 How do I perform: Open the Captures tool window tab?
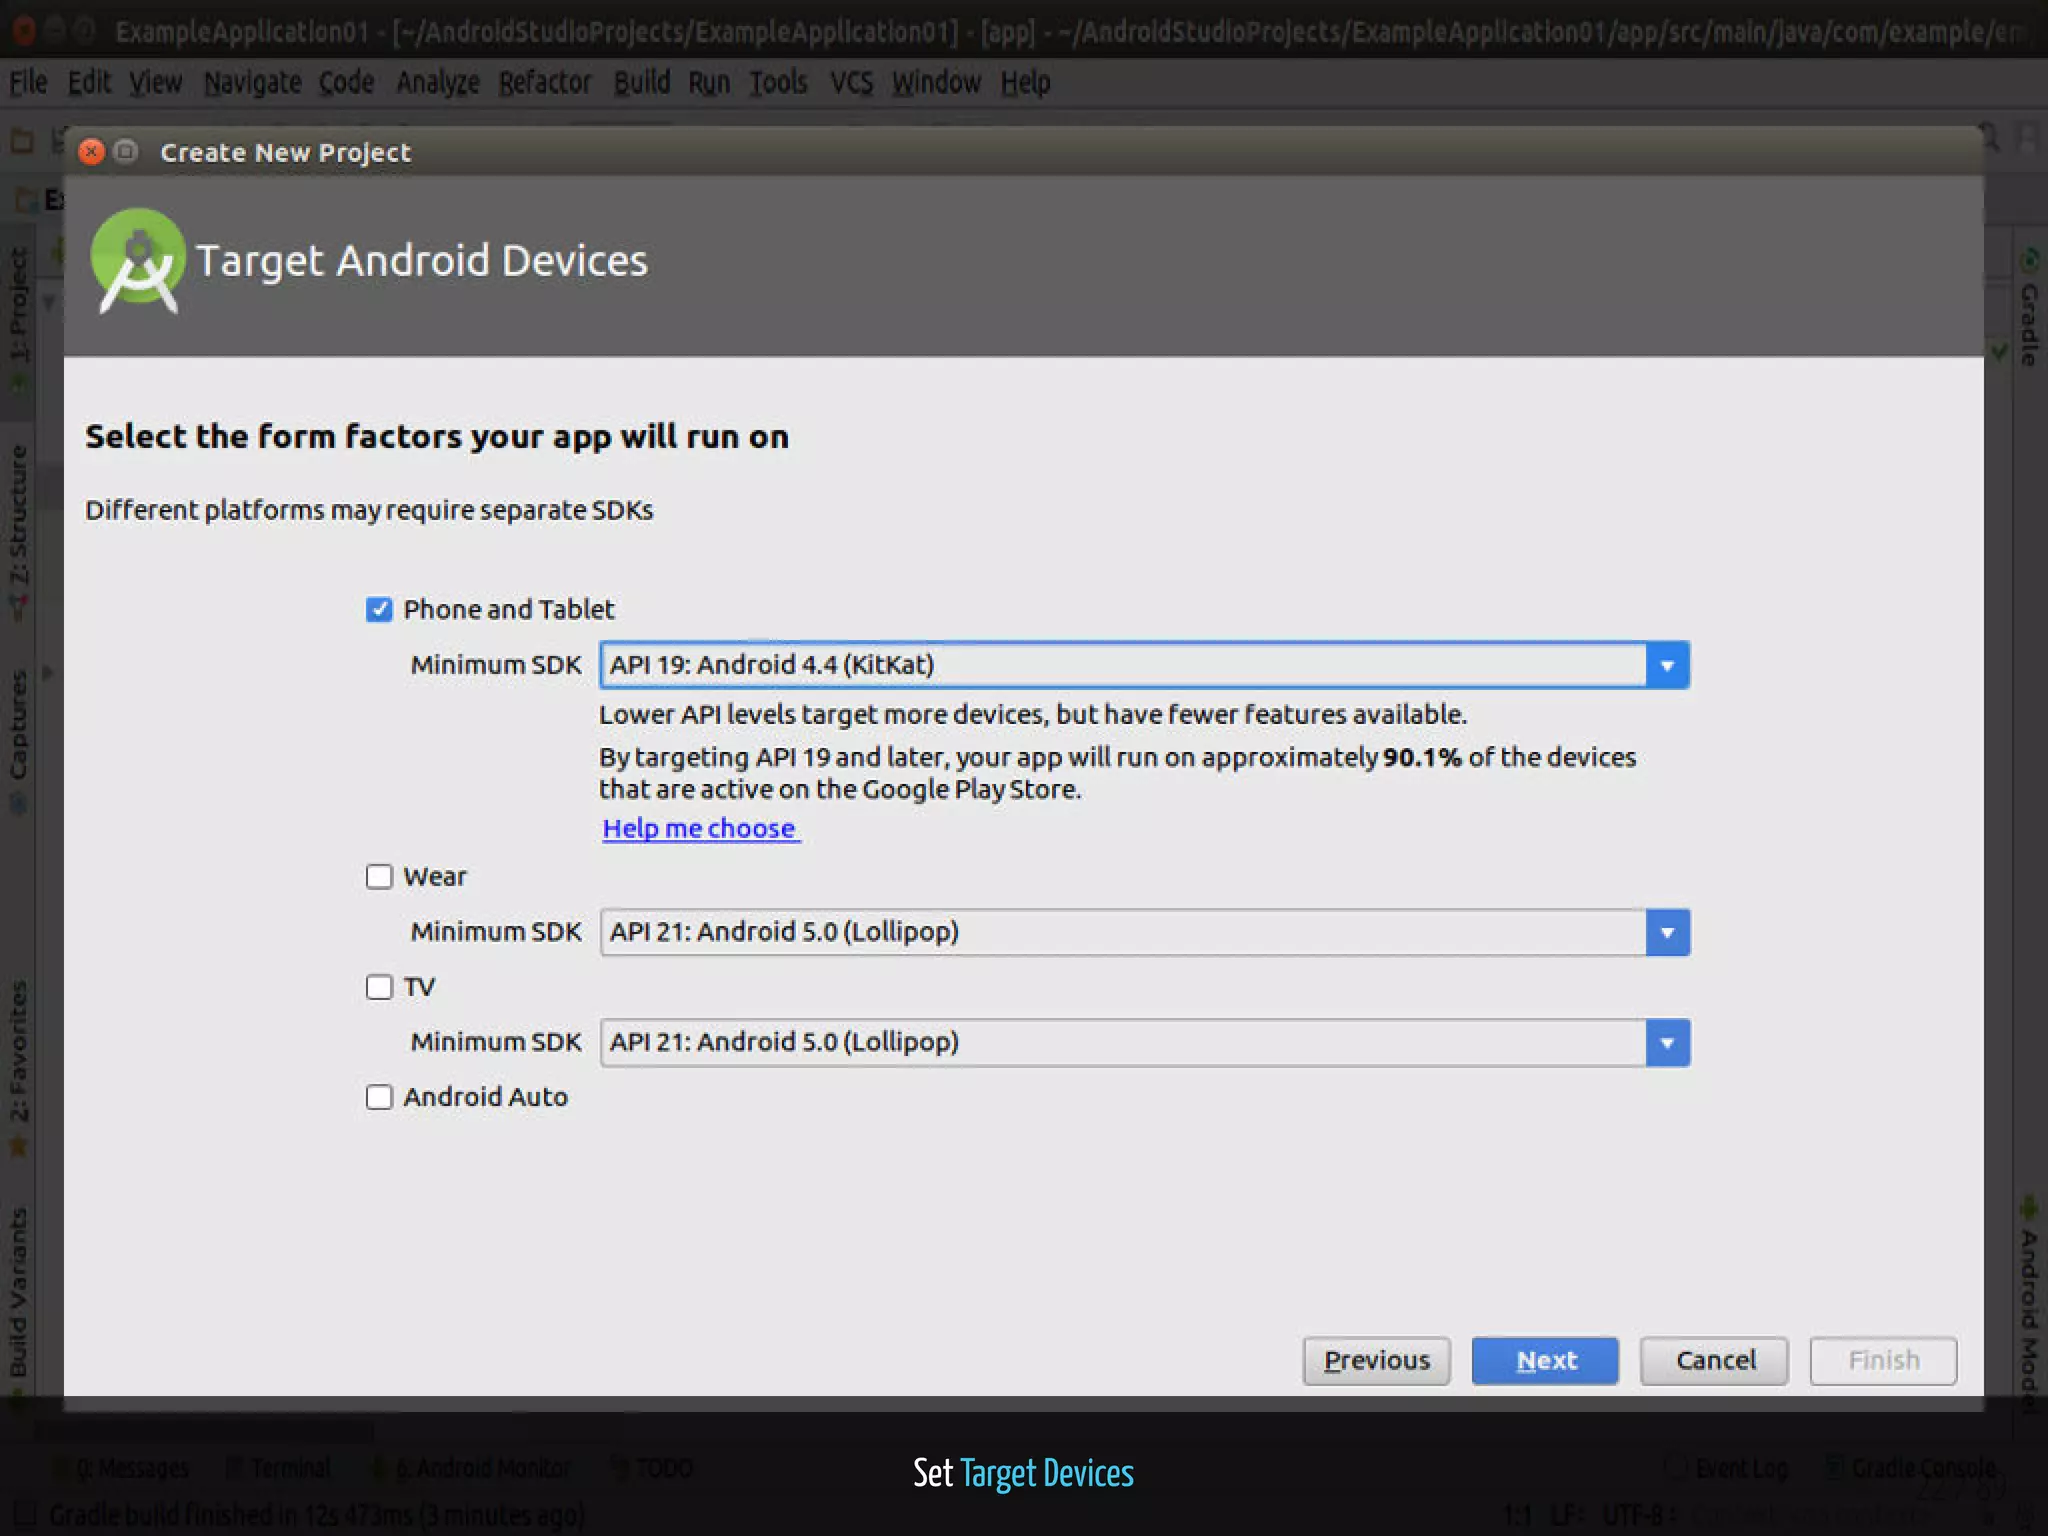click(18, 740)
